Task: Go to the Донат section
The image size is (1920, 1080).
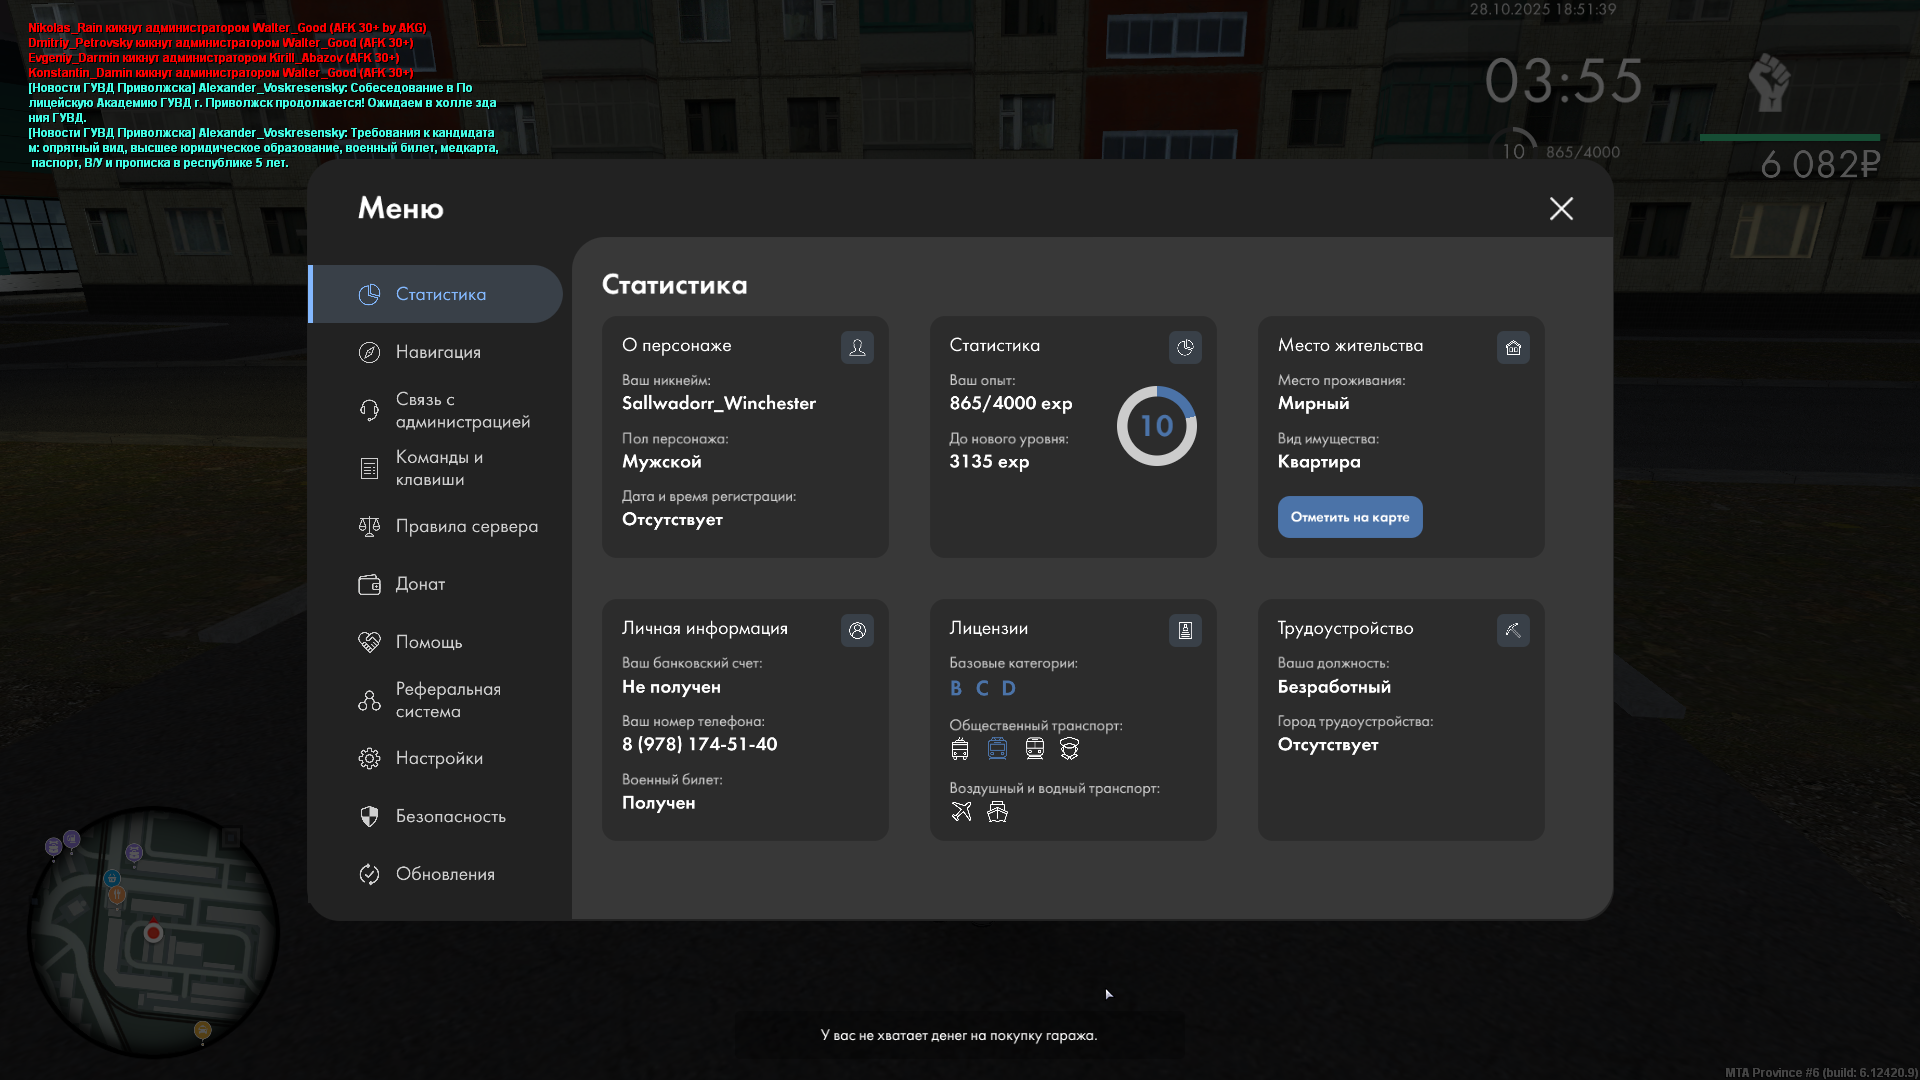Action: [x=420, y=584]
